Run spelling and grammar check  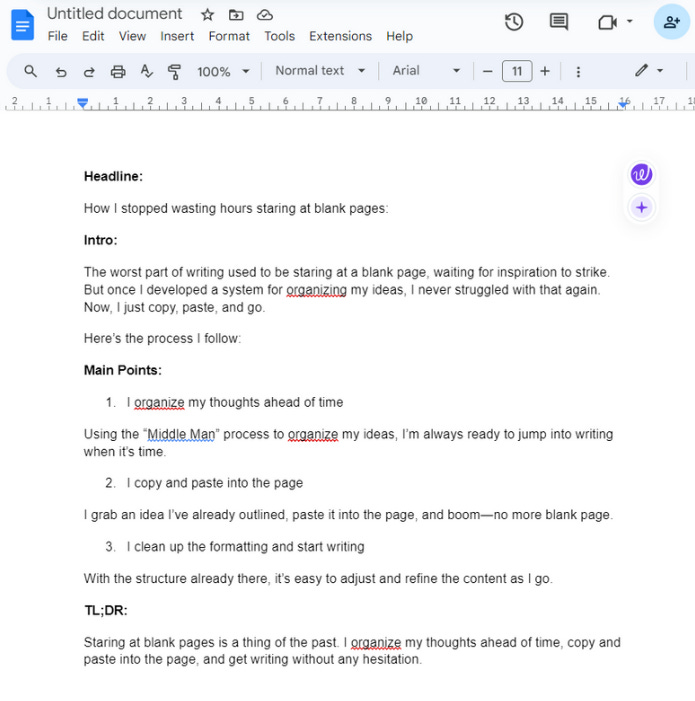(146, 71)
